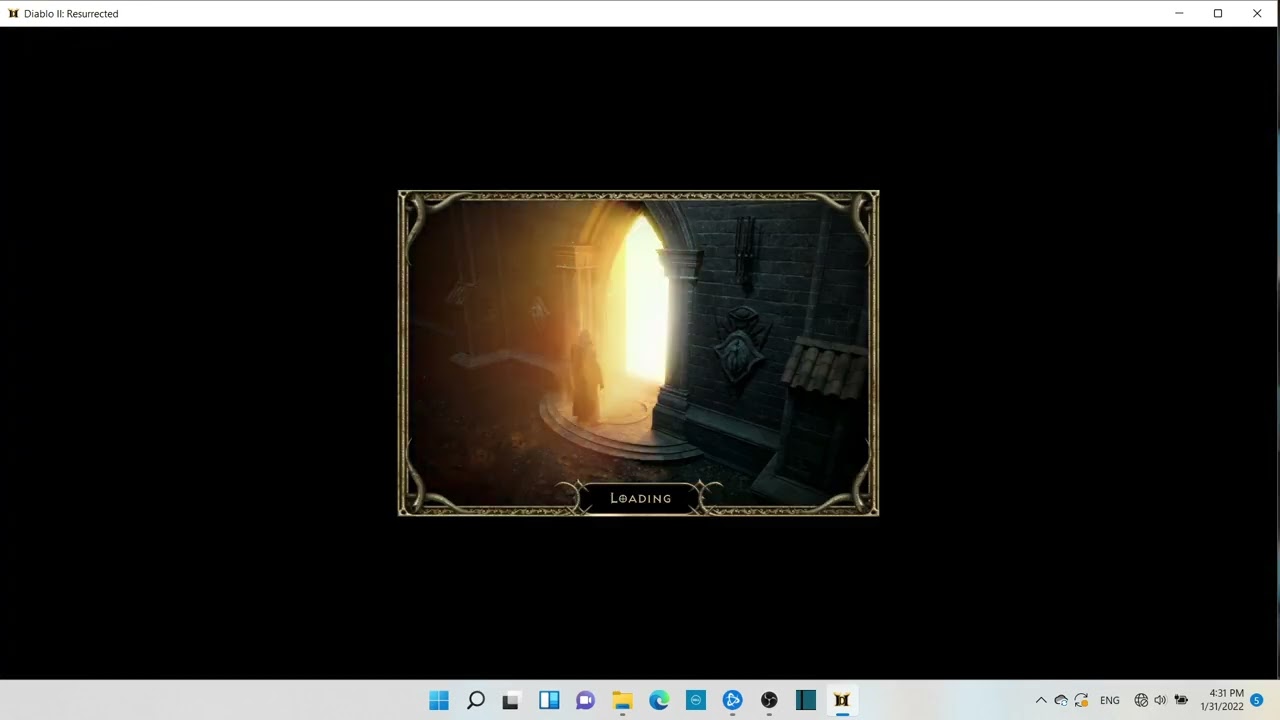Open the Dell app in the taskbar

[x=696, y=701]
